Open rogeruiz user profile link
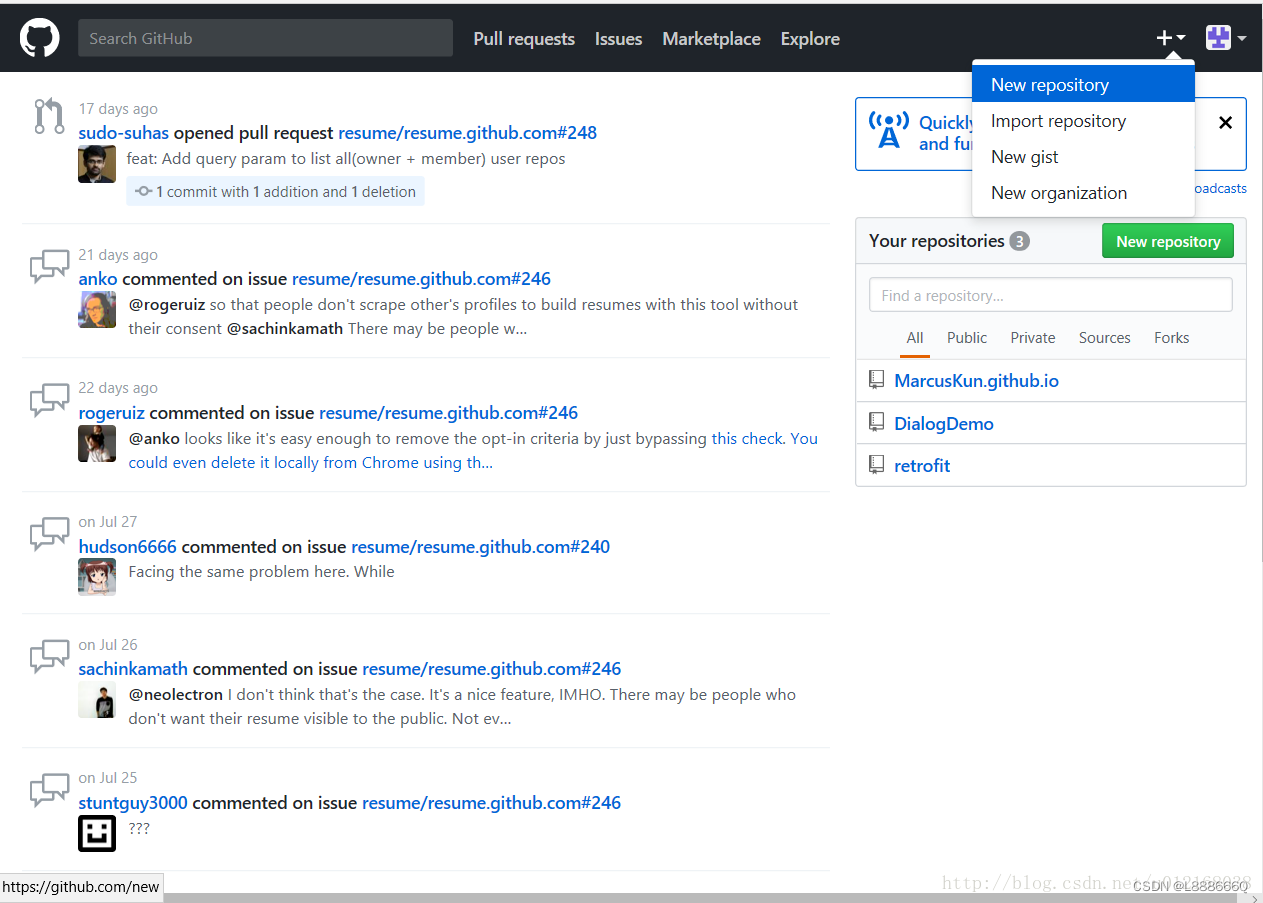1263x903 pixels. pos(112,413)
